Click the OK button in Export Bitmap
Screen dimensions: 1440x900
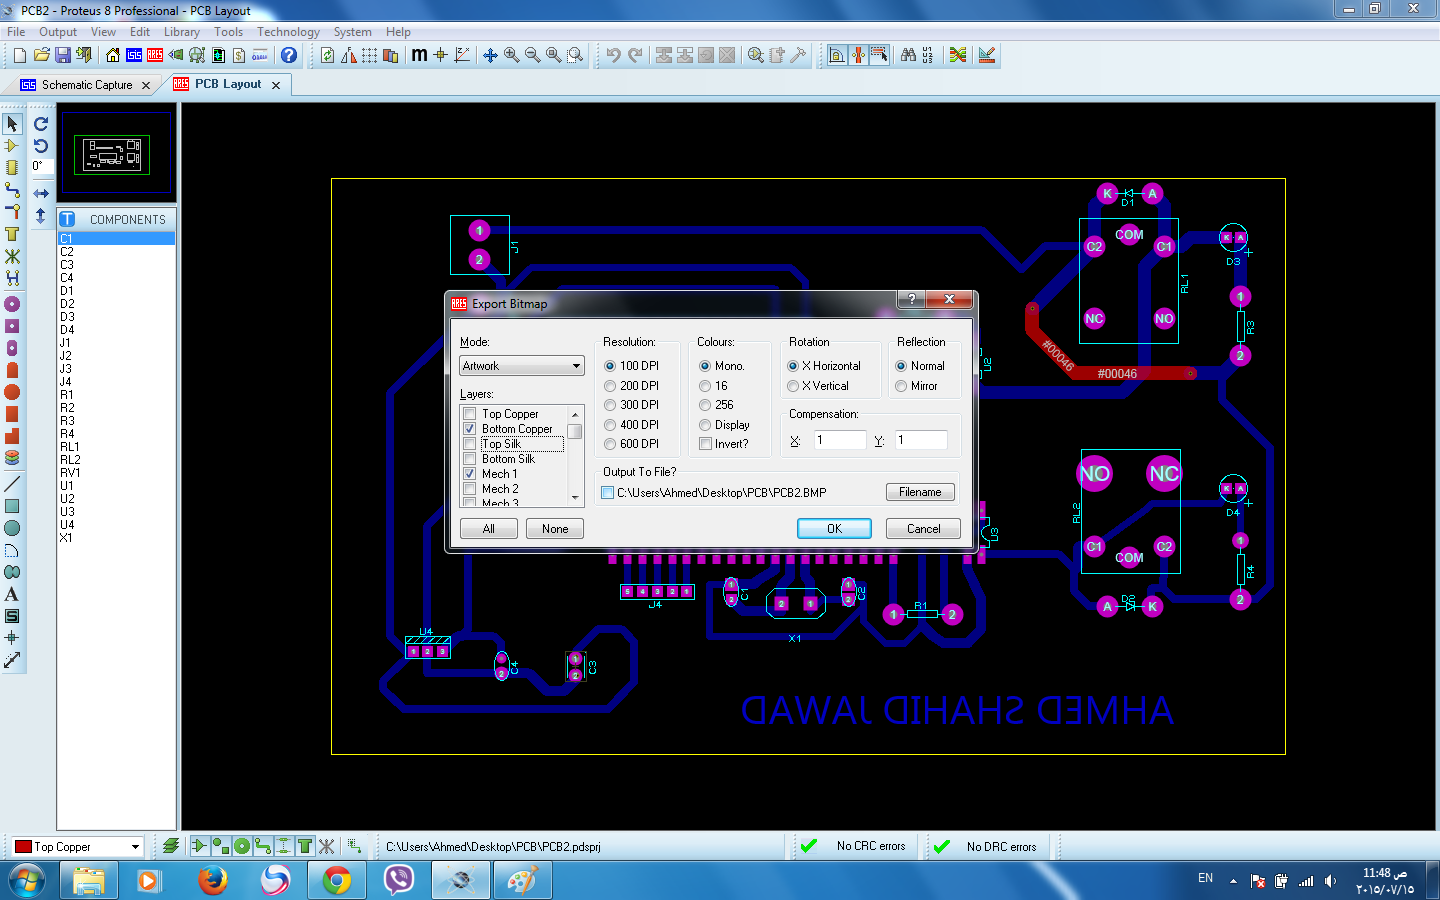pyautogui.click(x=834, y=529)
